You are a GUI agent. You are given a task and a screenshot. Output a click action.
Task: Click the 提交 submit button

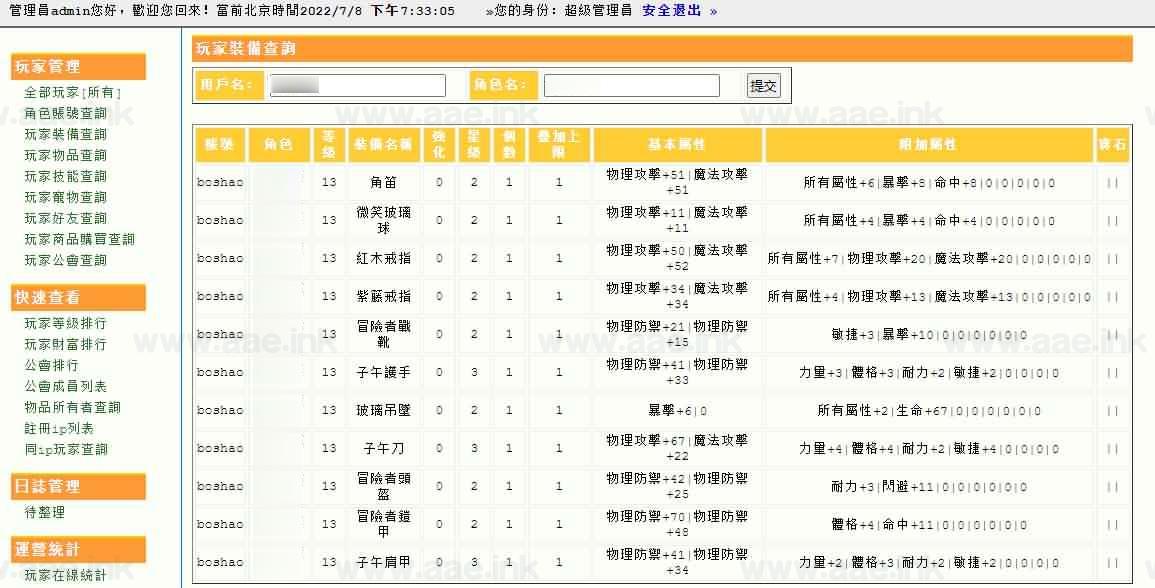[763, 85]
